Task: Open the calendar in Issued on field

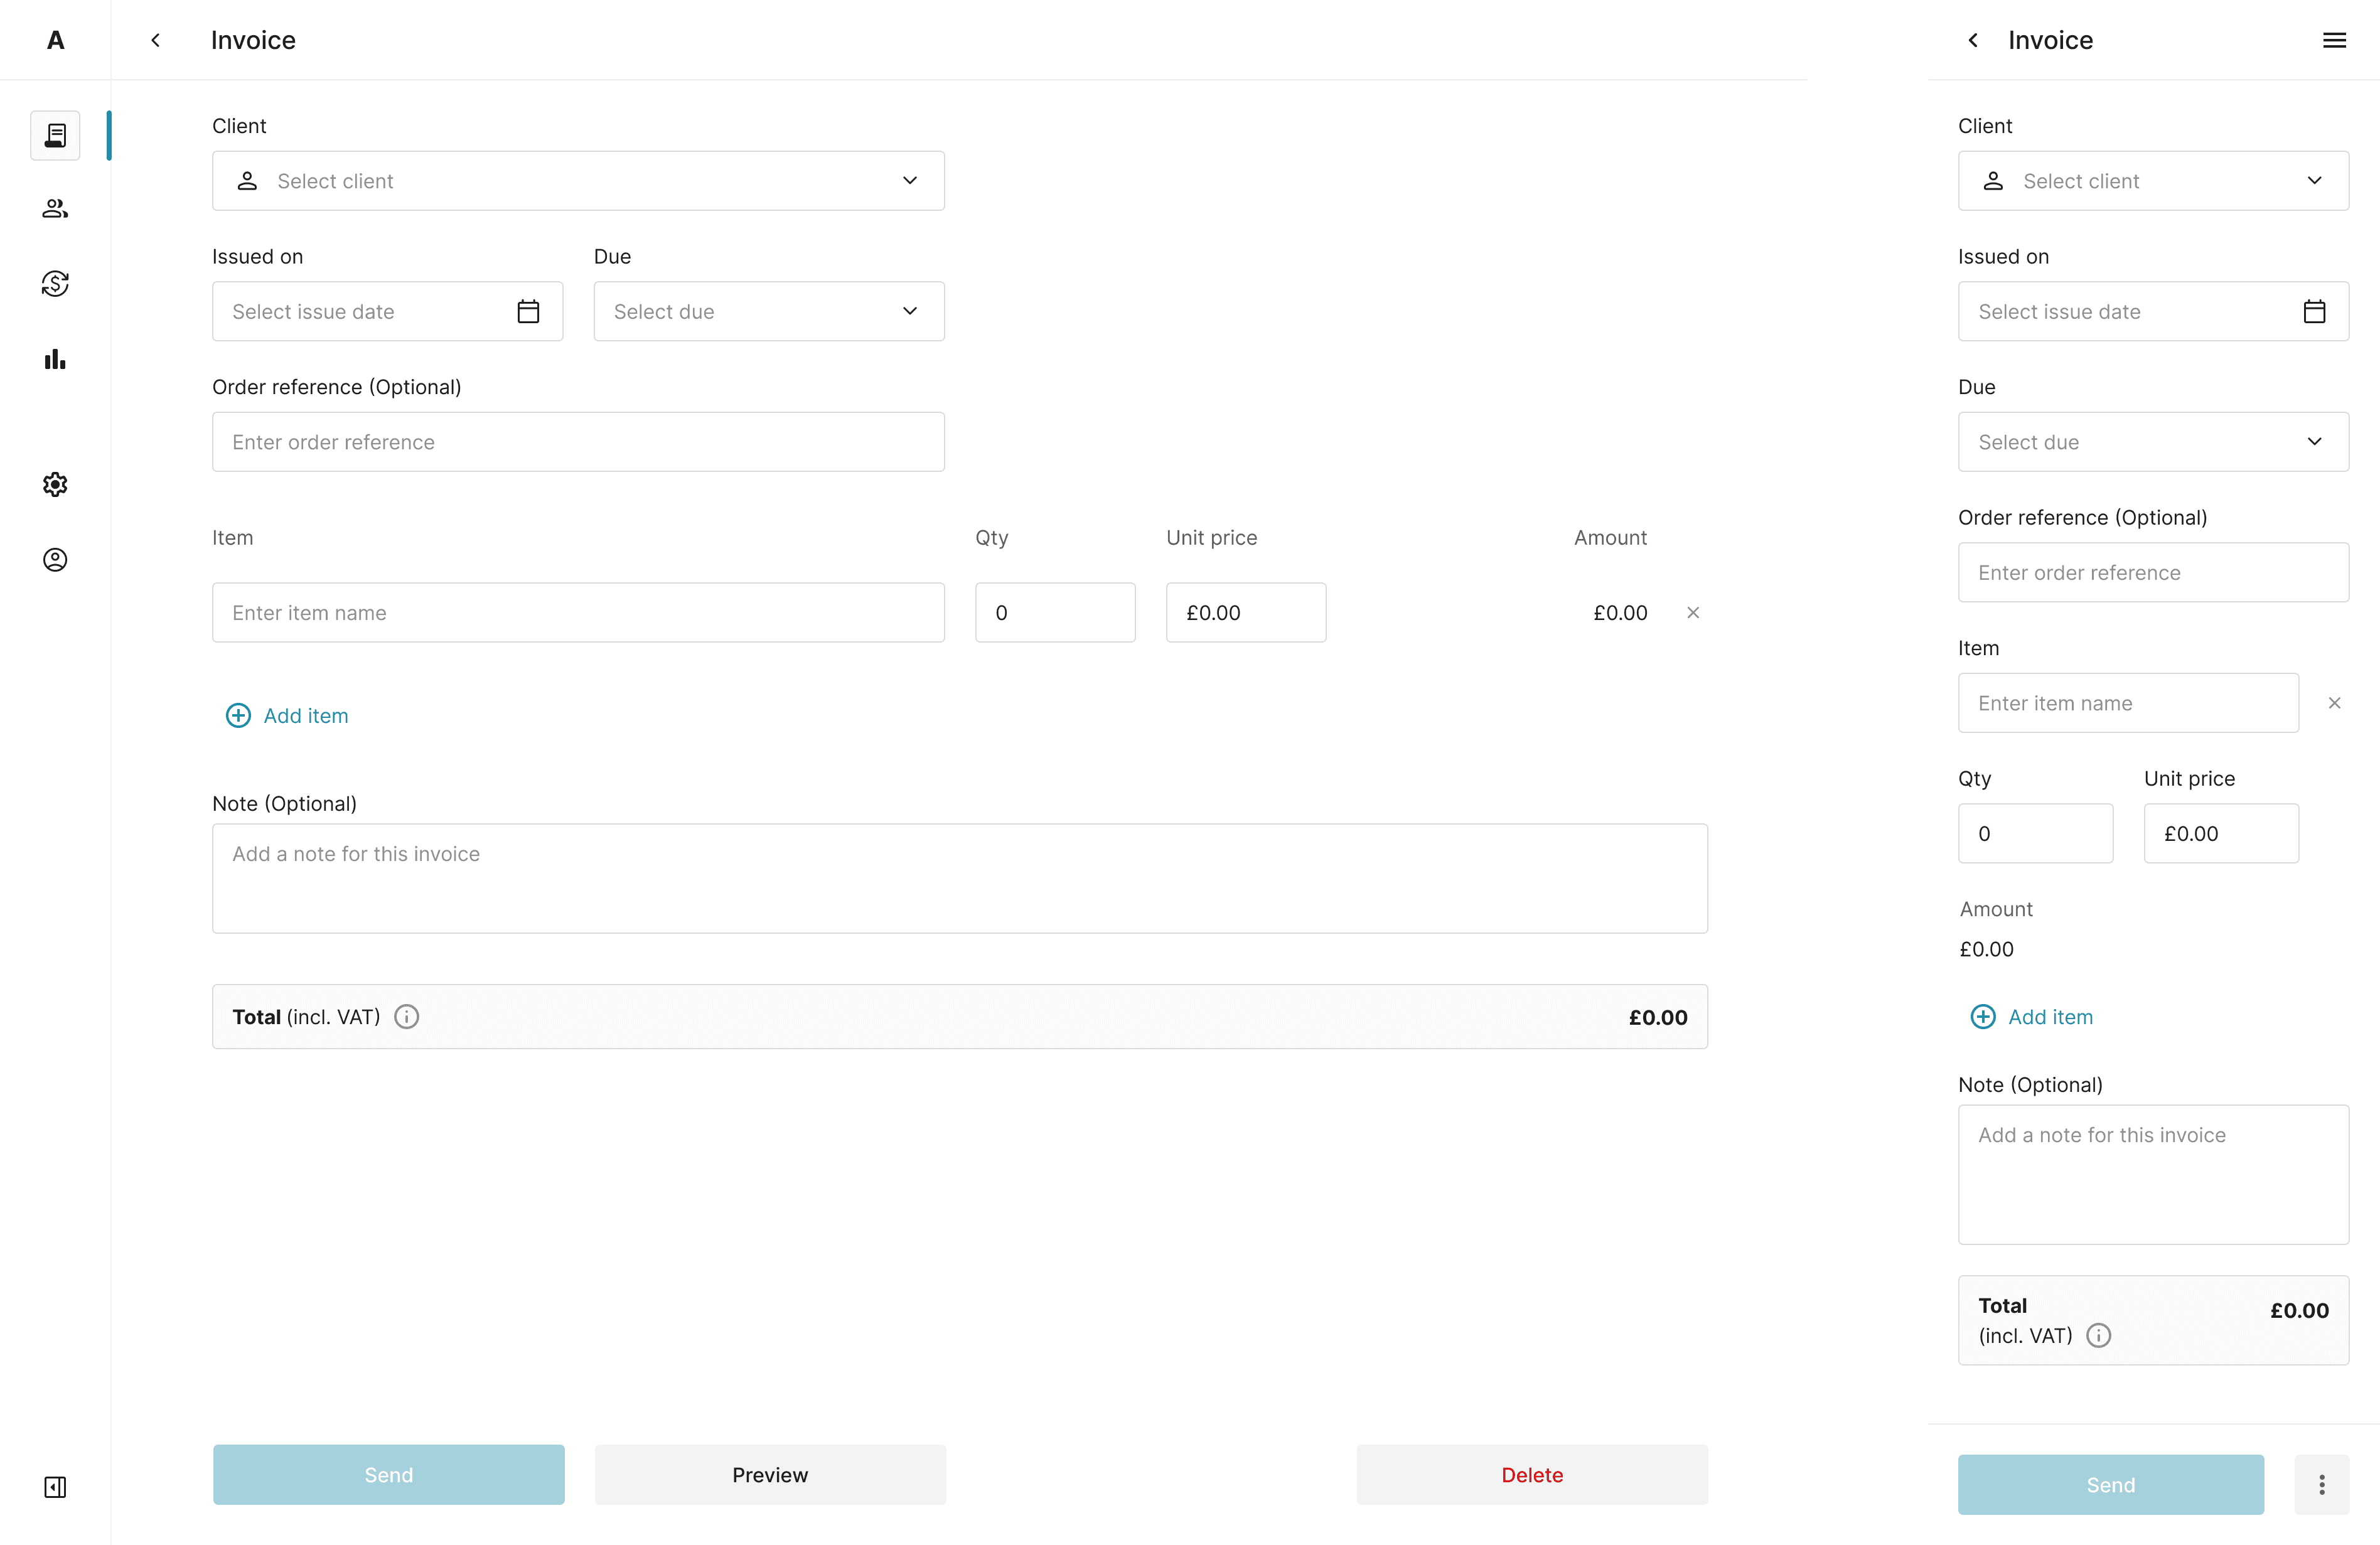Action: [x=528, y=312]
